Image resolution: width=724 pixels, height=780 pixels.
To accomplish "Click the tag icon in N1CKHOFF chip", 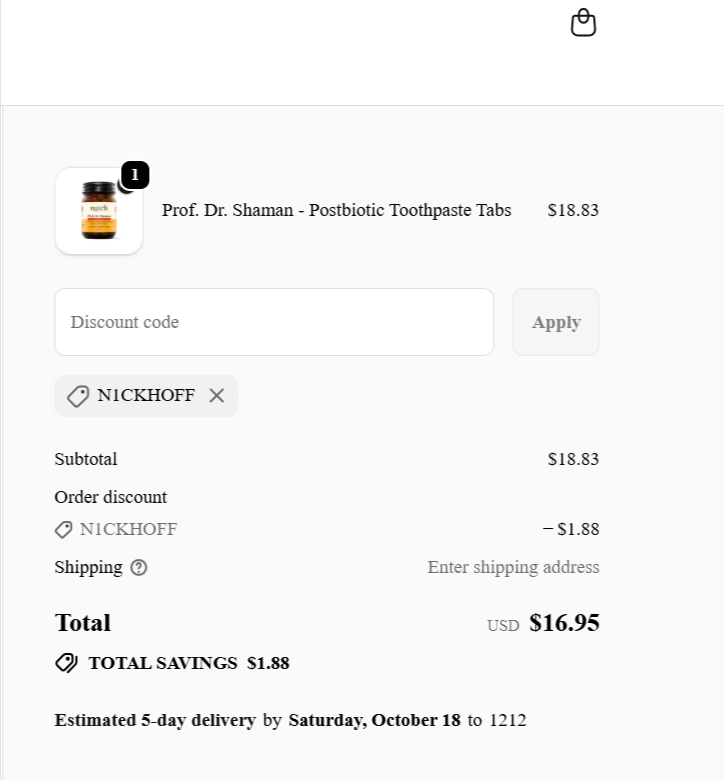I will [78, 396].
